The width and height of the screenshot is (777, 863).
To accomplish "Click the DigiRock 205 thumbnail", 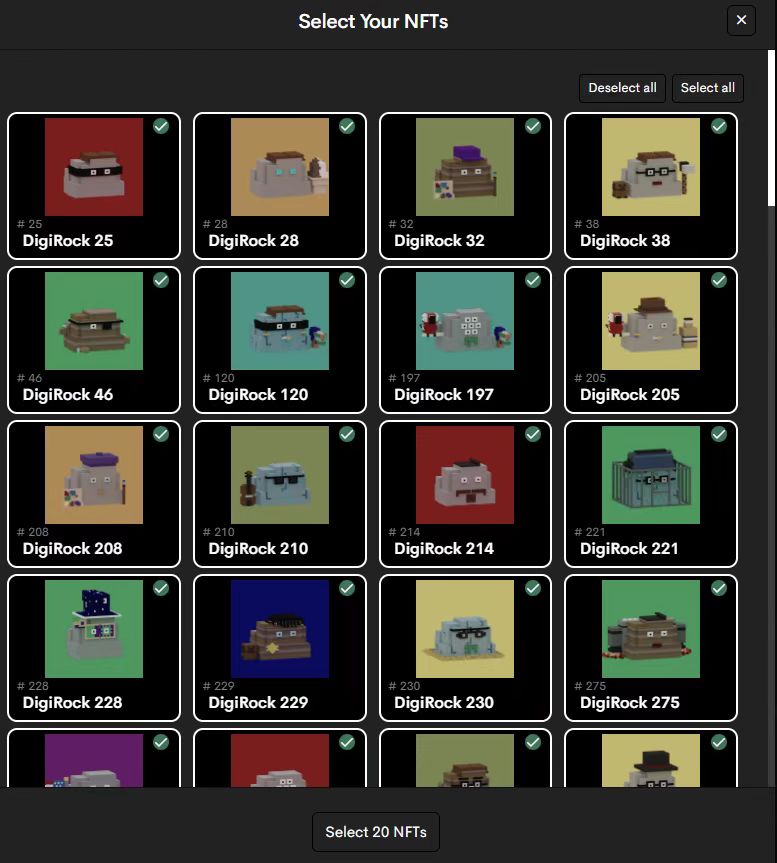I will pos(651,321).
